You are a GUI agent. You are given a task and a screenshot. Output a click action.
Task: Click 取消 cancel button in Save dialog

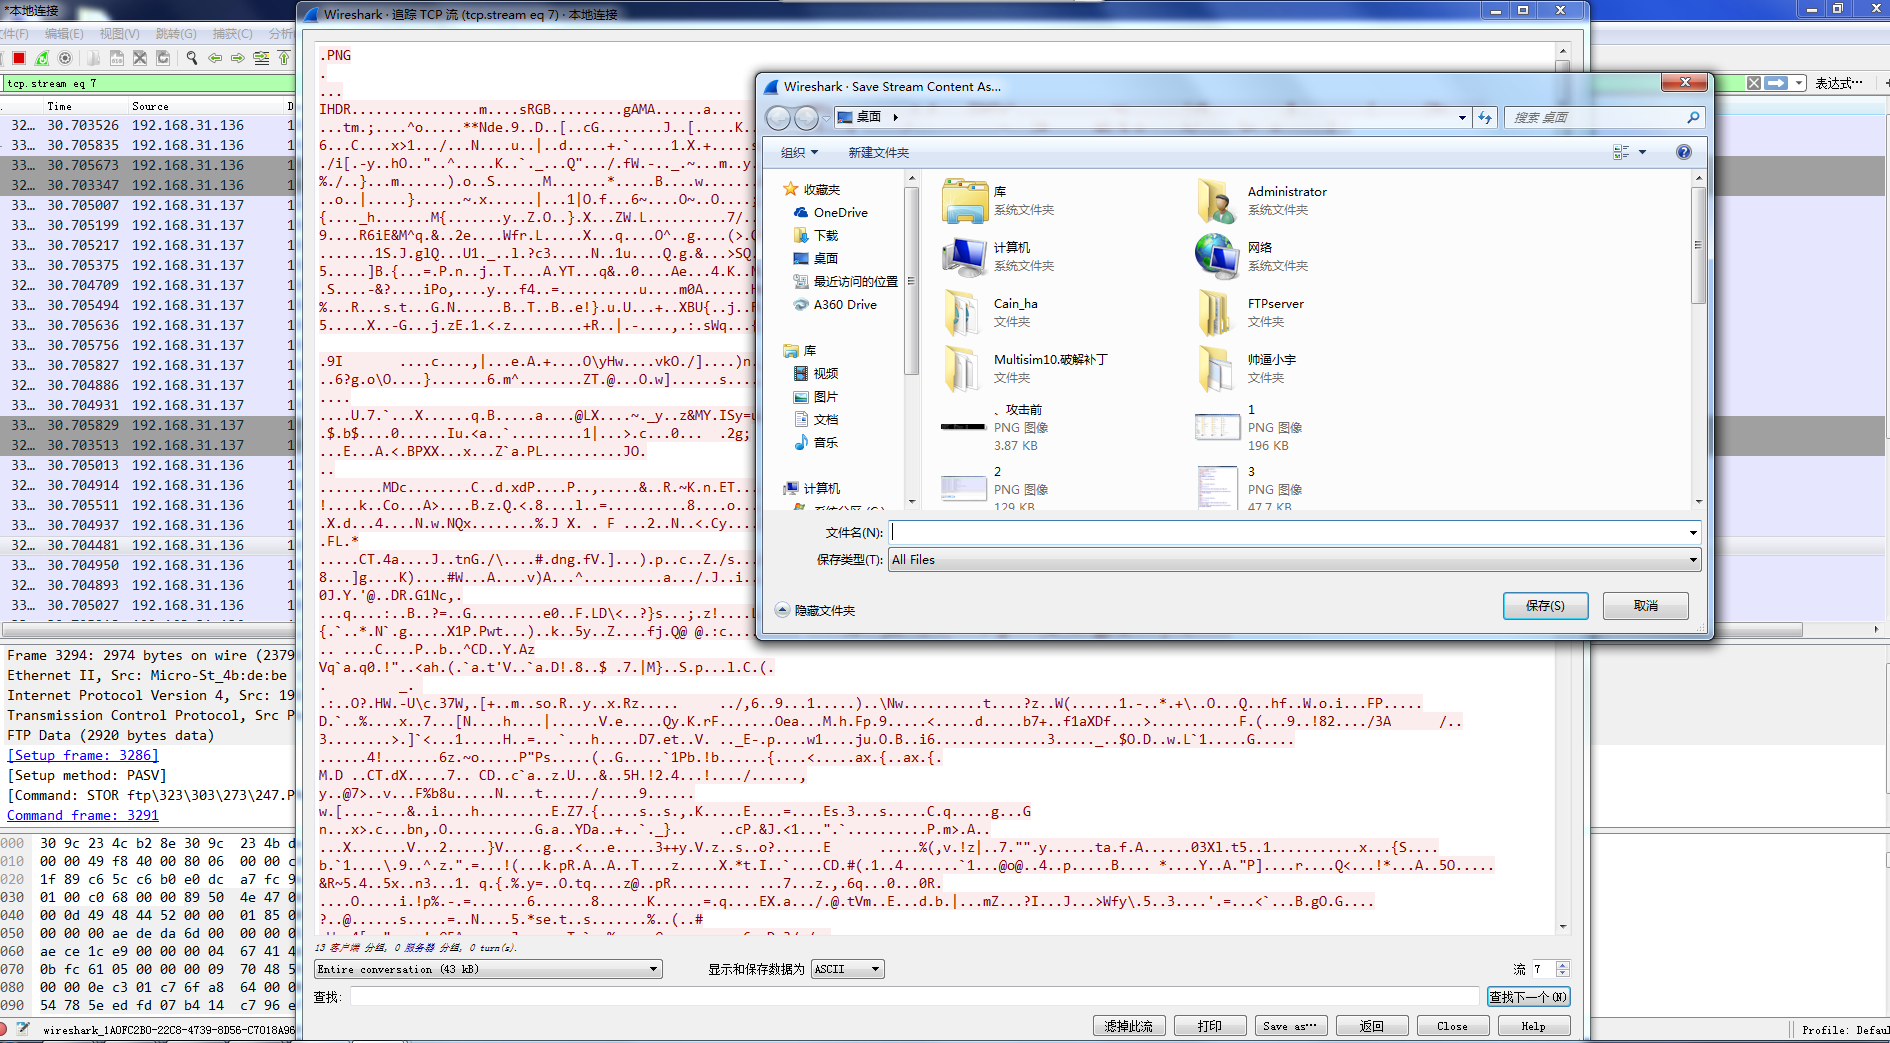(1646, 606)
